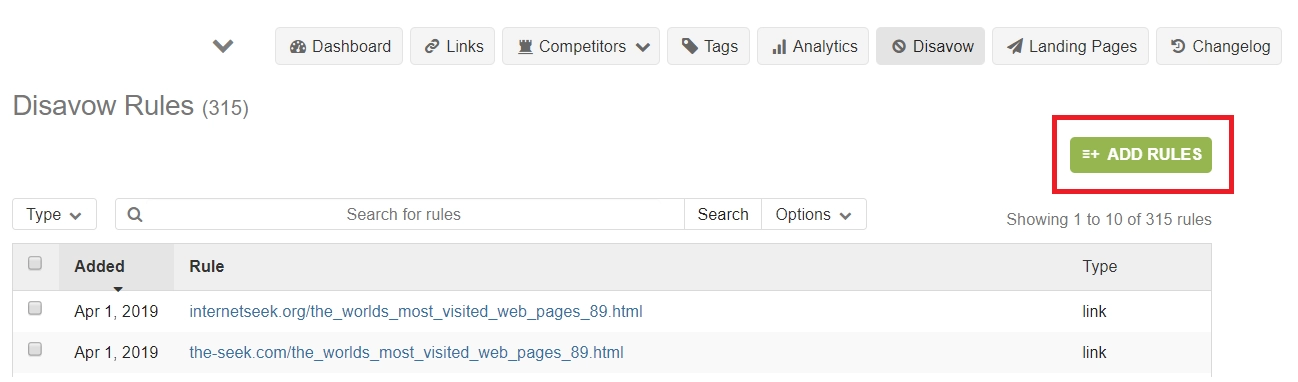1298x382 pixels.
Task: Click the Landing Pages paper plane icon
Action: [x=1015, y=46]
